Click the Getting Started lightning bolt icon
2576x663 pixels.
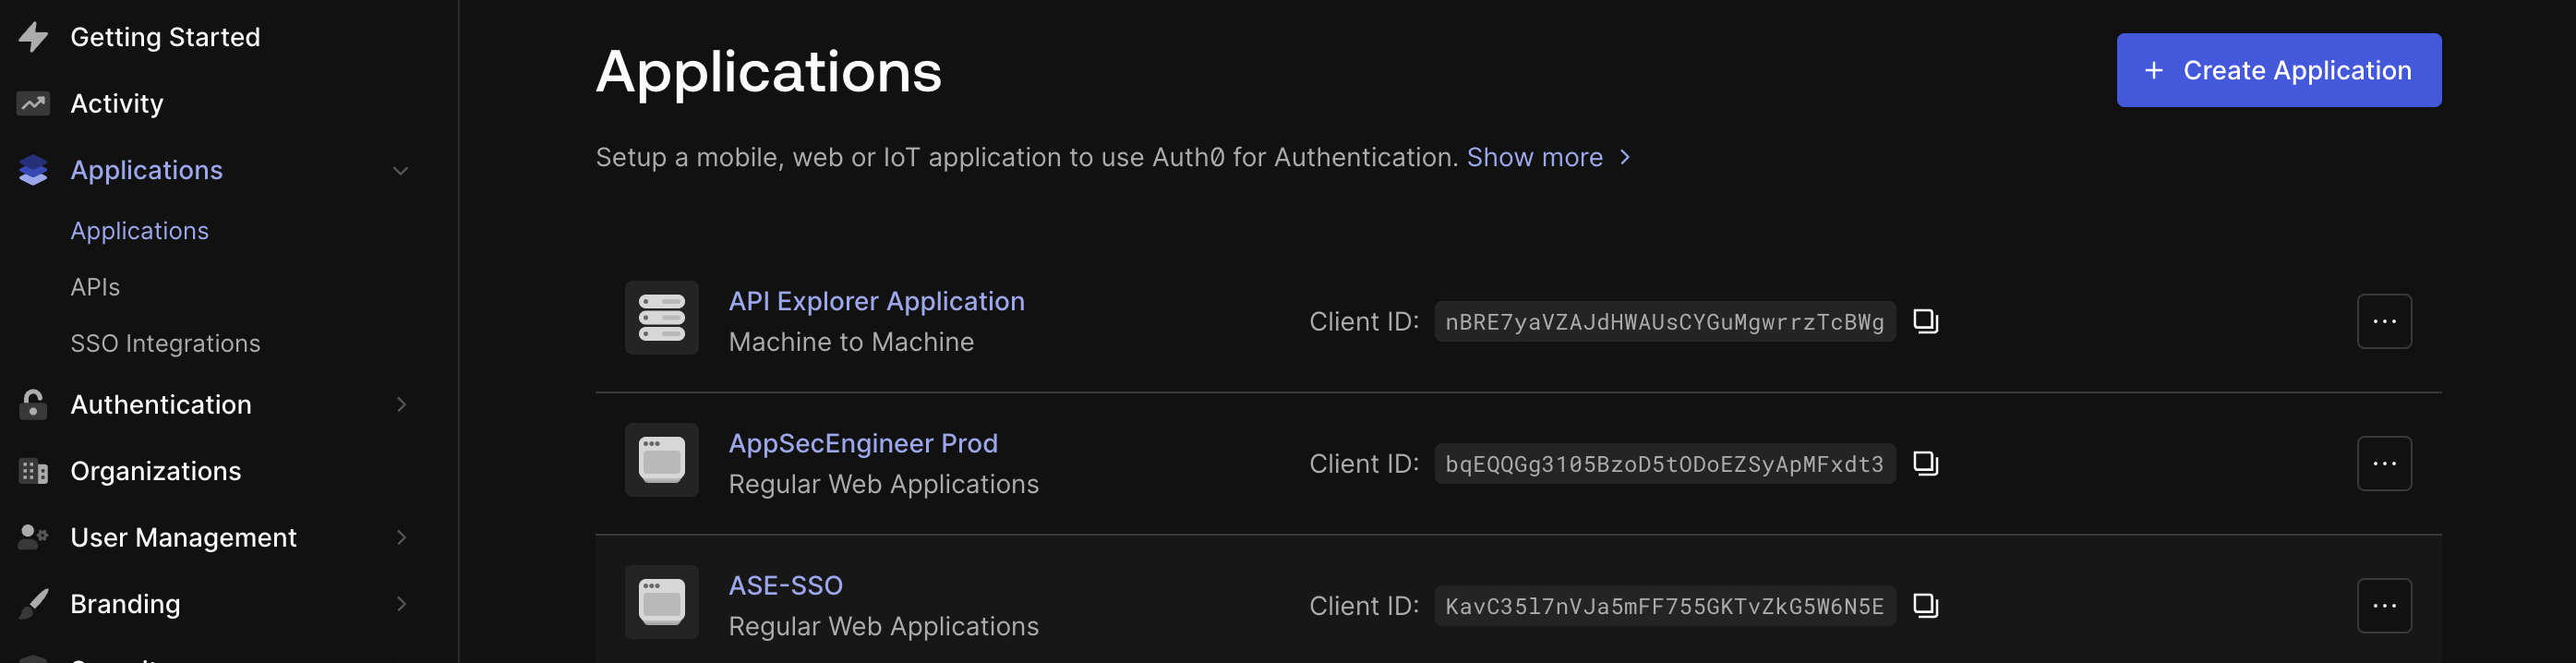33,37
